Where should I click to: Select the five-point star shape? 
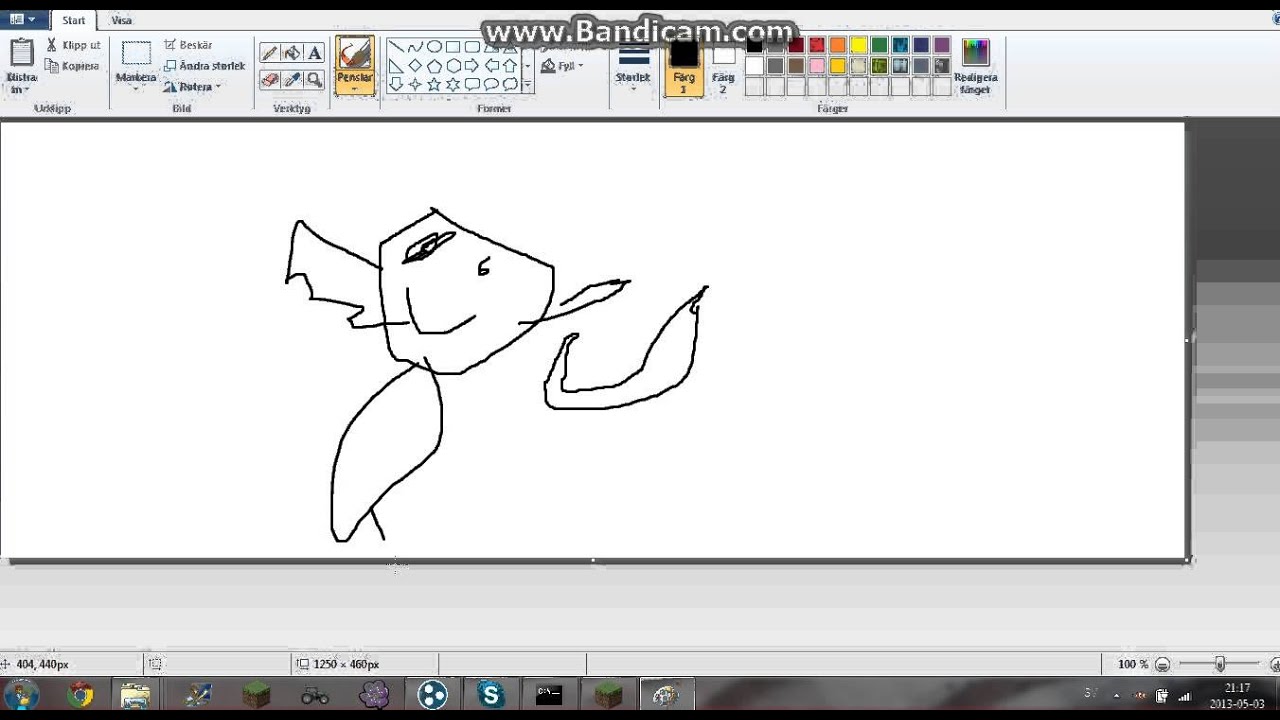pos(434,85)
